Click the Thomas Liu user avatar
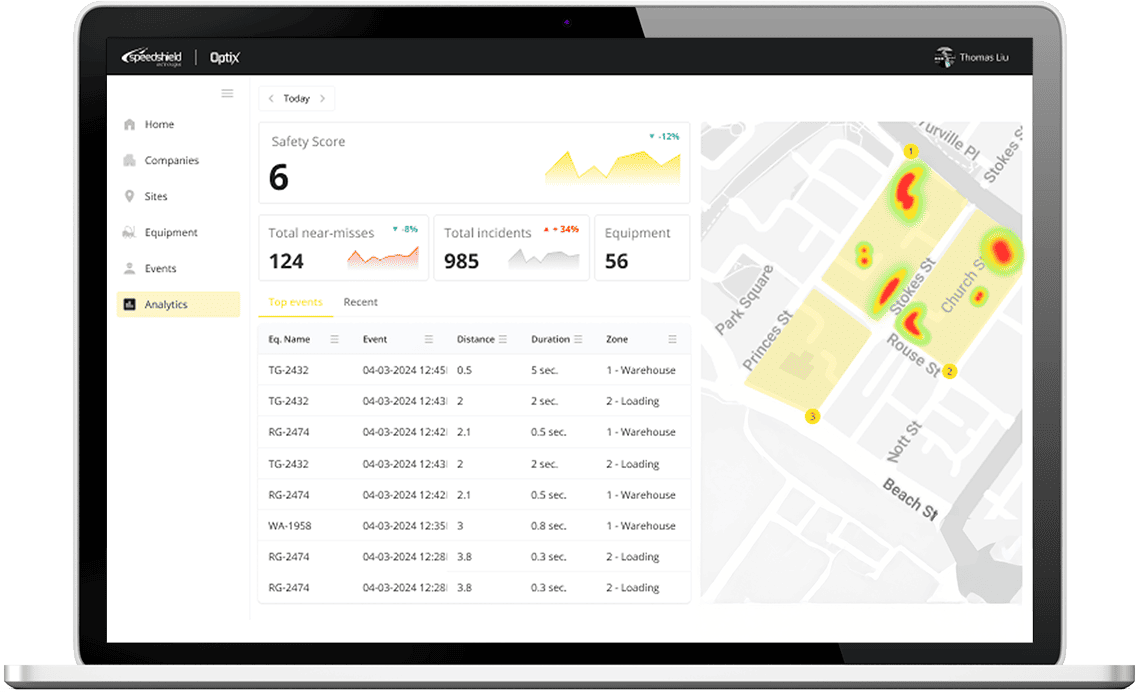The image size is (1140, 696). (x=943, y=57)
